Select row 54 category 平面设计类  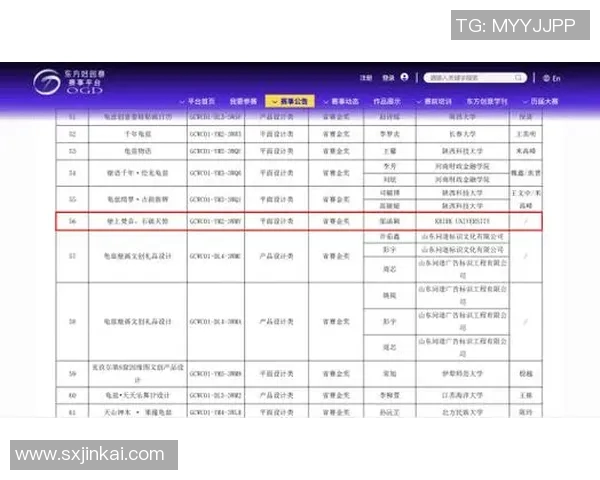(276, 173)
